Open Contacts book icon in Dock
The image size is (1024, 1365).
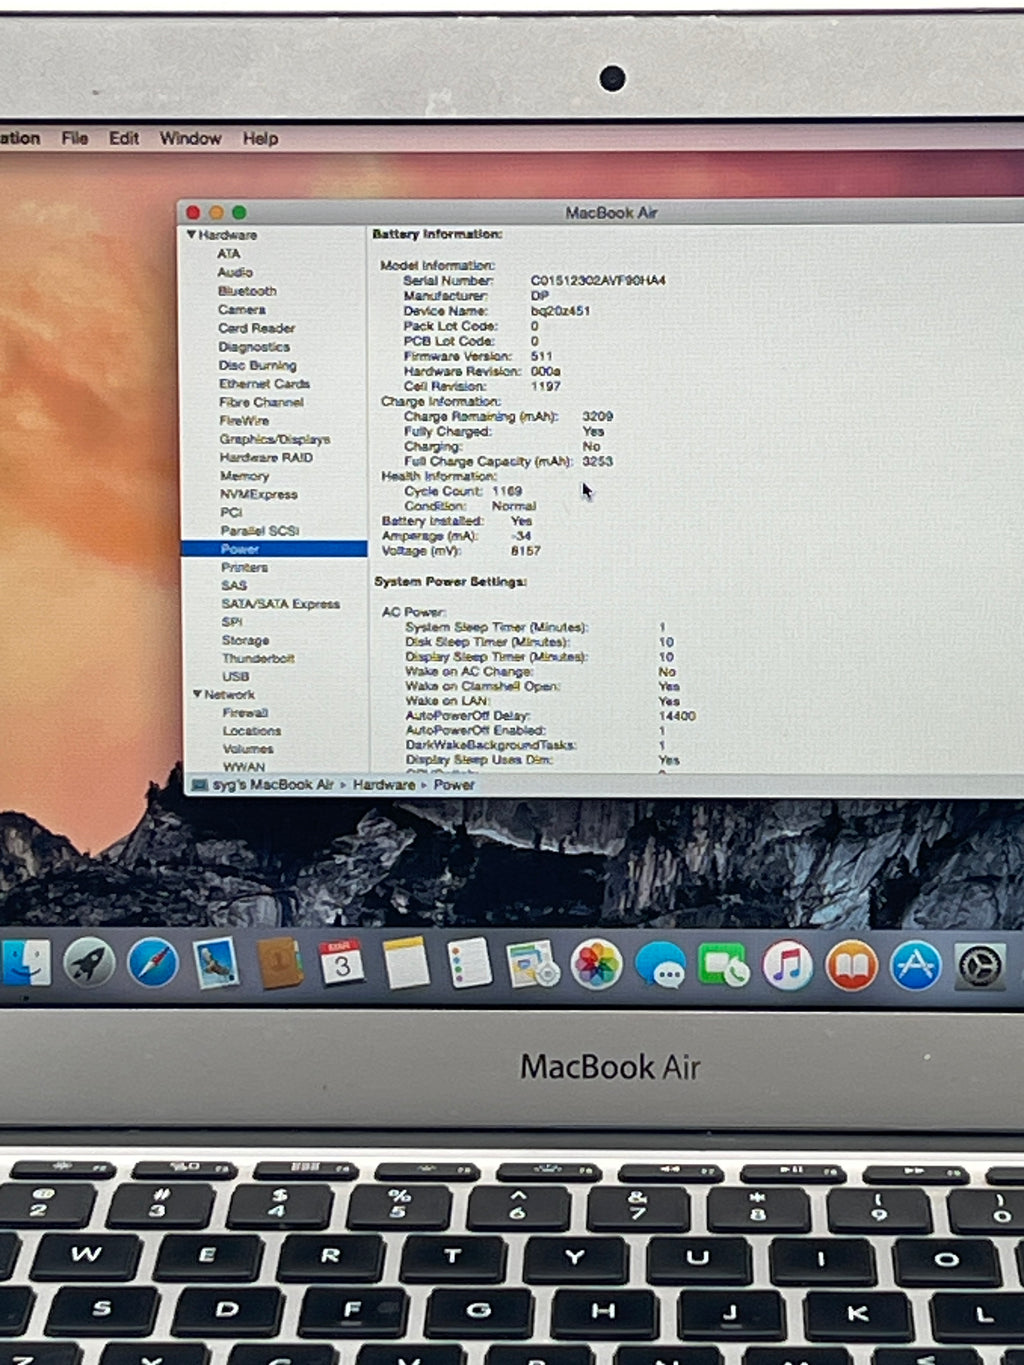[x=280, y=964]
